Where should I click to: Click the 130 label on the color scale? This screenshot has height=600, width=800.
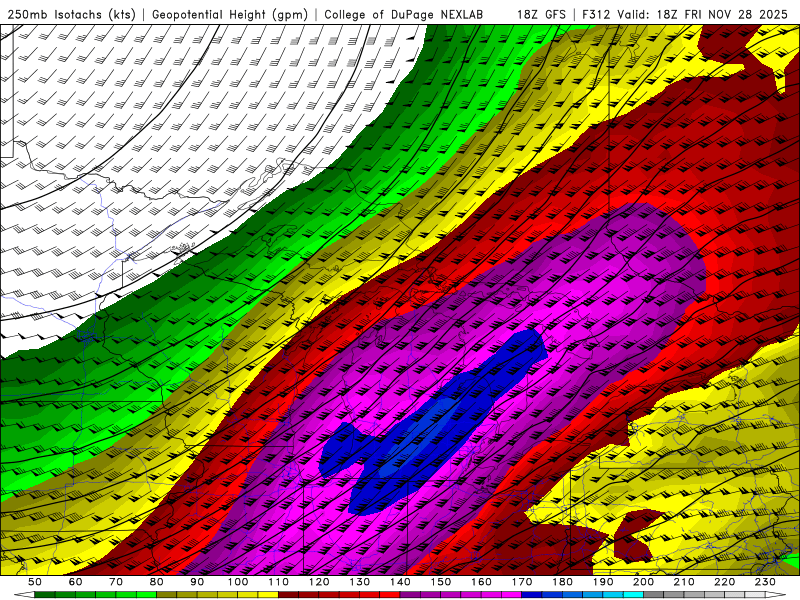[360, 582]
